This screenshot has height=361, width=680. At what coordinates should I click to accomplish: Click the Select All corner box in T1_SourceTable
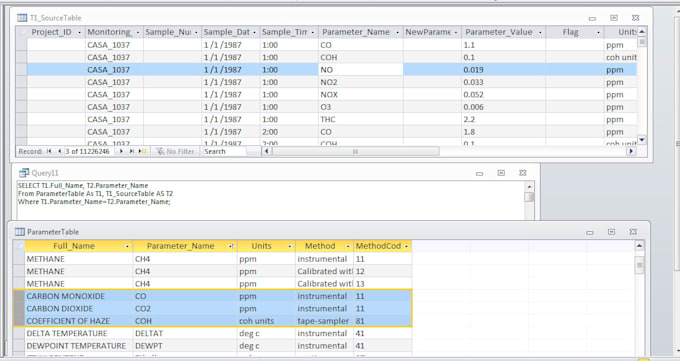21,32
